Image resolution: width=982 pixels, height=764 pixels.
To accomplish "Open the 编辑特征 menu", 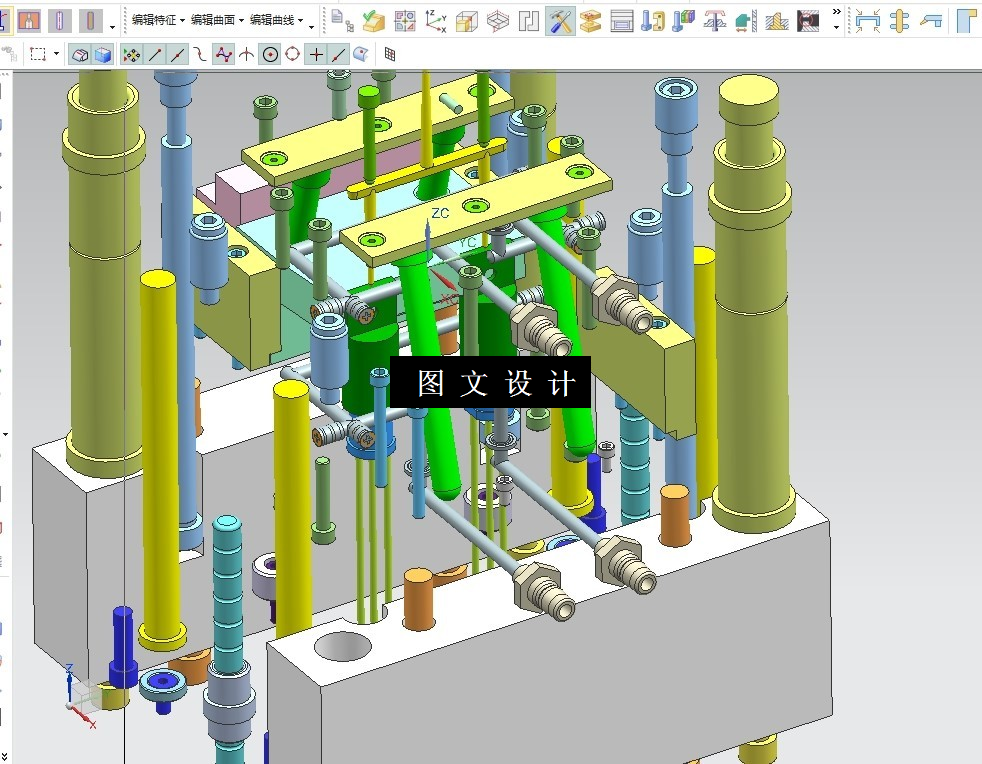I will (x=153, y=20).
